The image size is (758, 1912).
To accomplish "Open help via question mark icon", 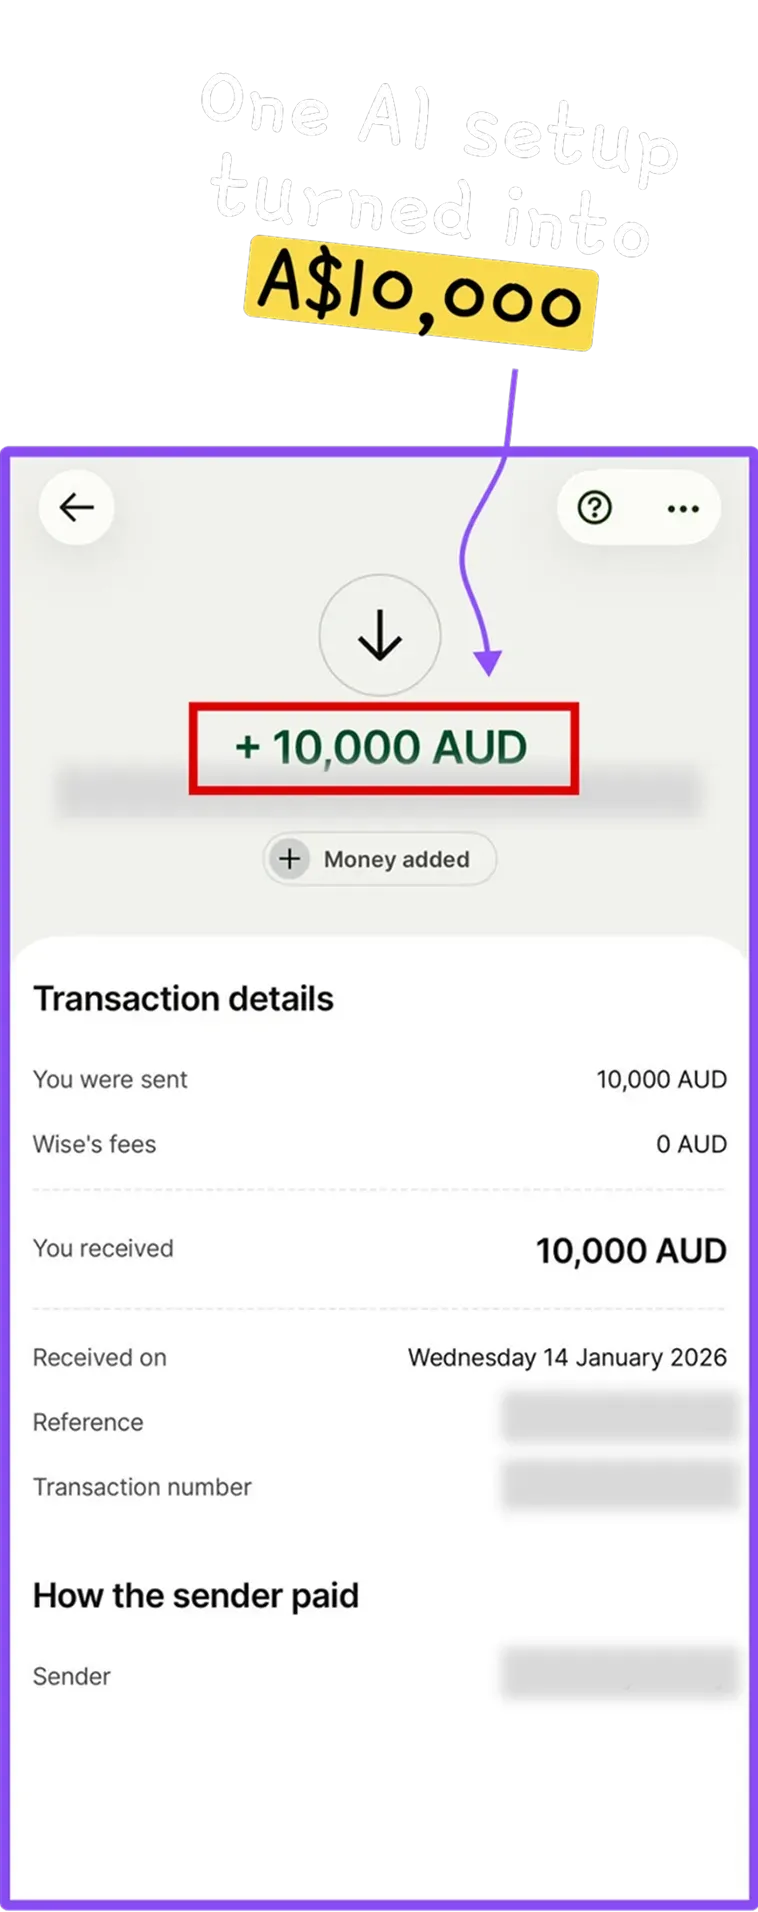I will point(595,508).
